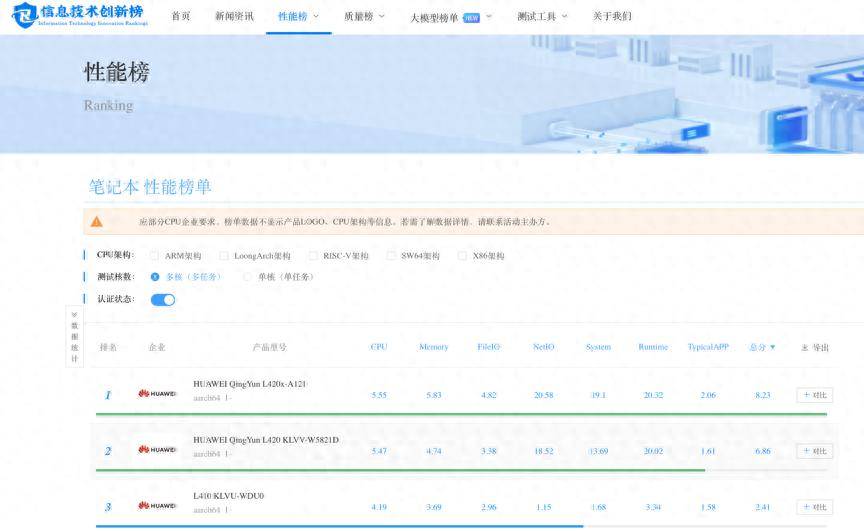Toggle the 认证状态 switch
Screen dimensions: 864x531
point(163,300)
